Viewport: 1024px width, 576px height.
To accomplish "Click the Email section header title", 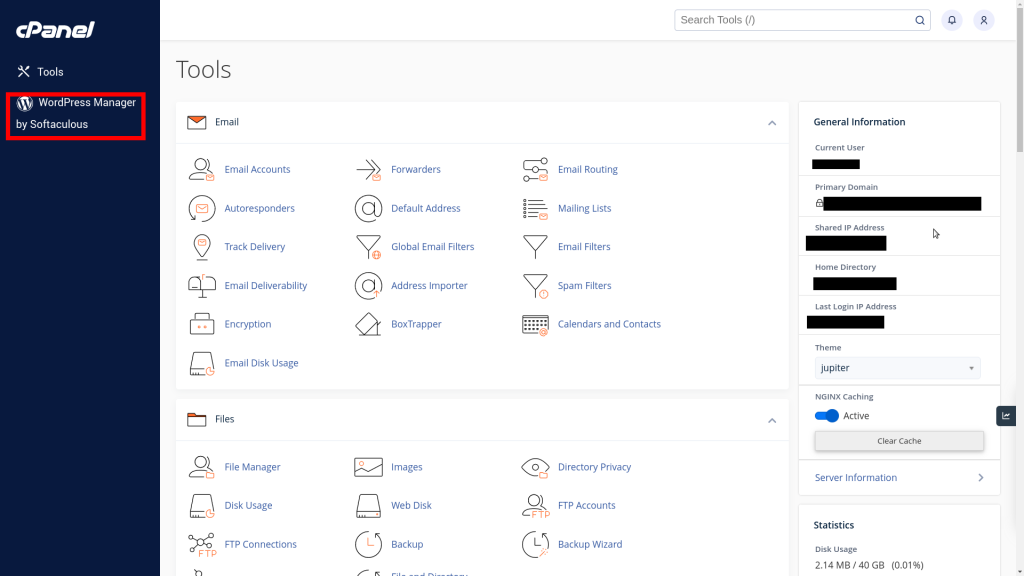I will [227, 122].
